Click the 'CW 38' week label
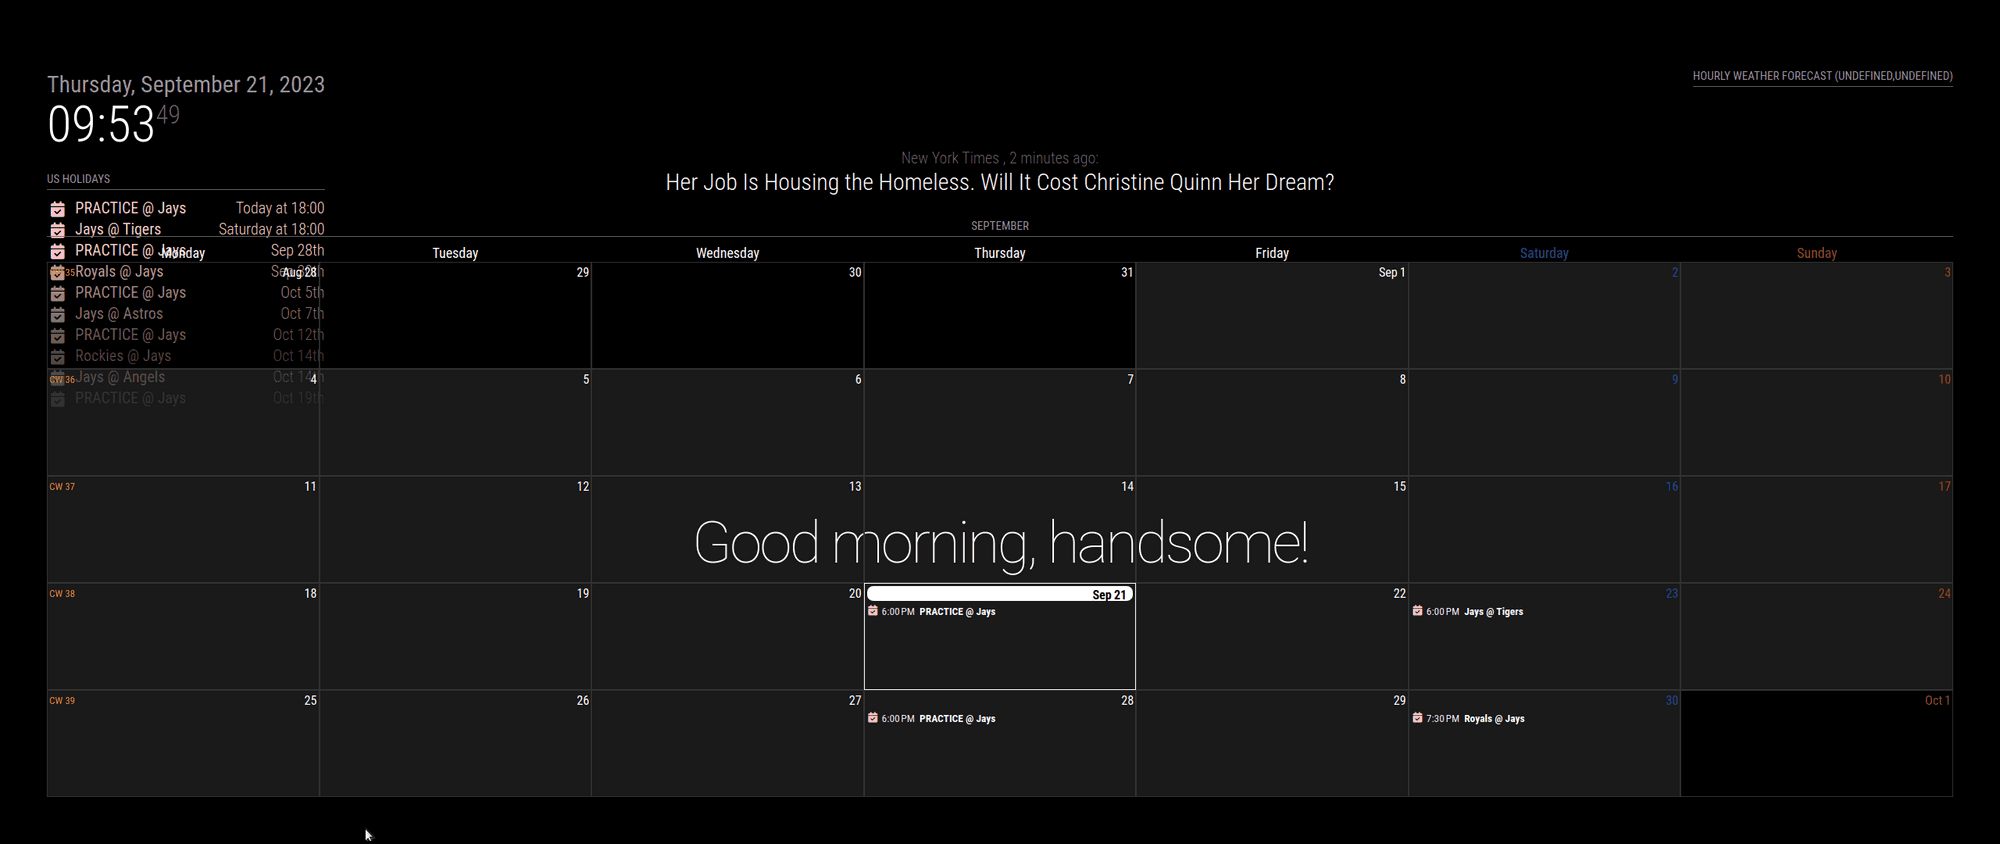This screenshot has width=2000, height=844. click(x=62, y=594)
